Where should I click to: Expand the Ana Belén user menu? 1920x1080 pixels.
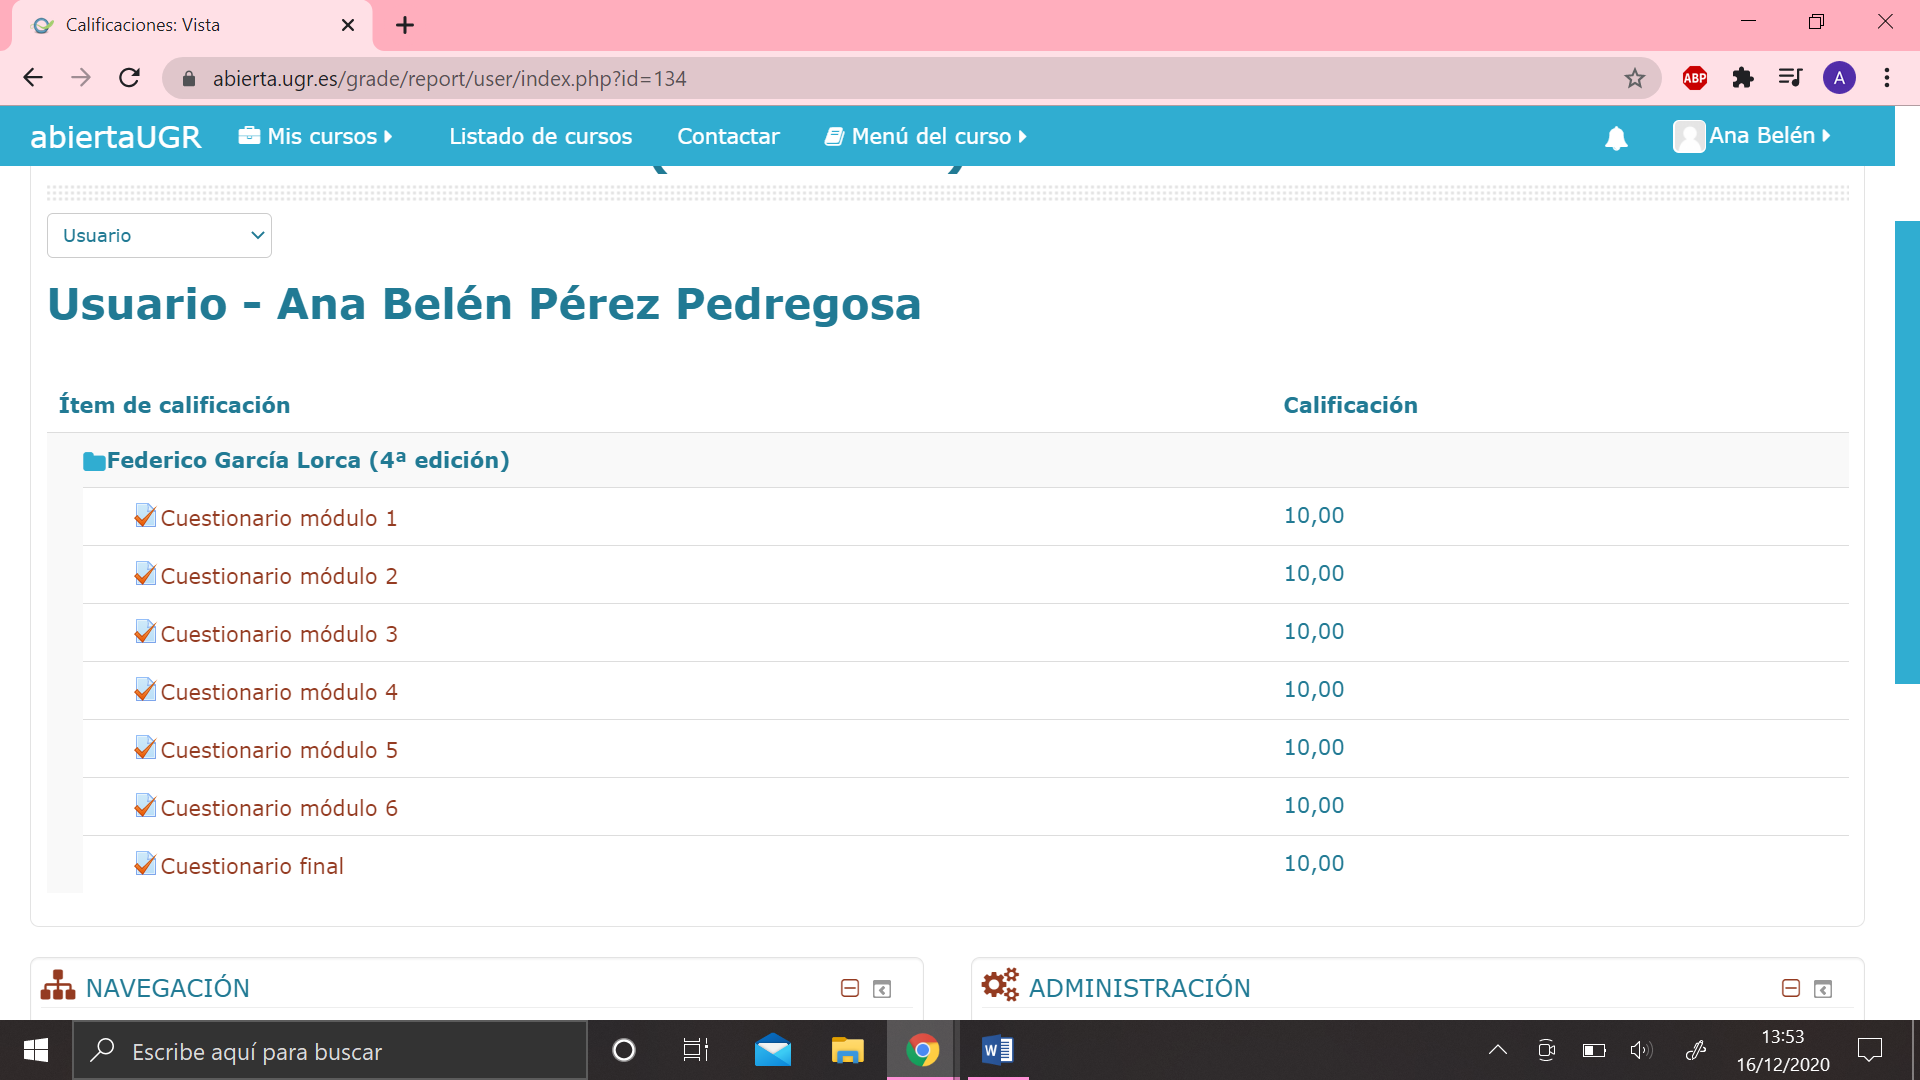(x=1752, y=136)
